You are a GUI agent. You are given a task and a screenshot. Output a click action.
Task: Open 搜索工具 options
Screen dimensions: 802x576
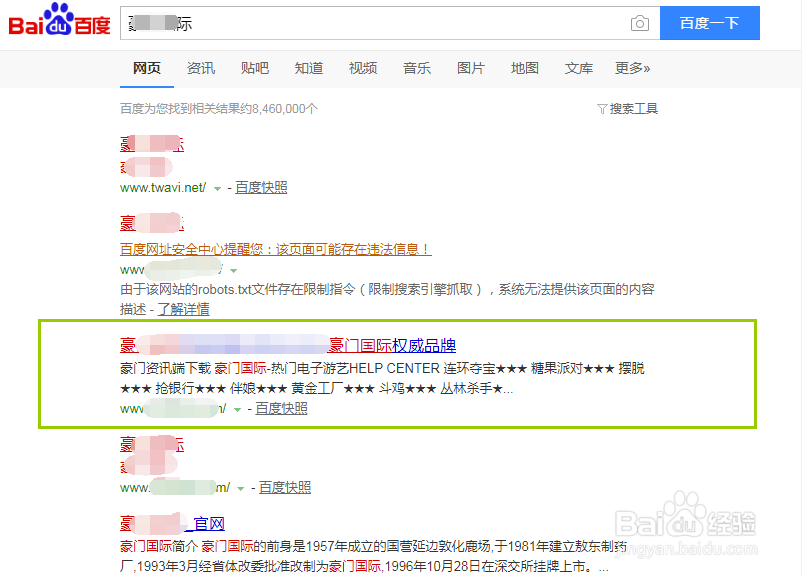pyautogui.click(x=634, y=109)
